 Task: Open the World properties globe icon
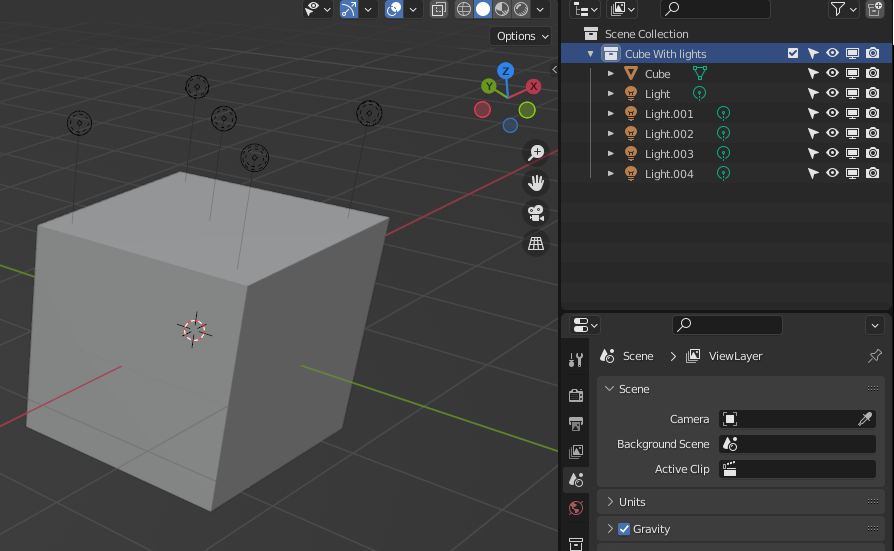point(576,508)
